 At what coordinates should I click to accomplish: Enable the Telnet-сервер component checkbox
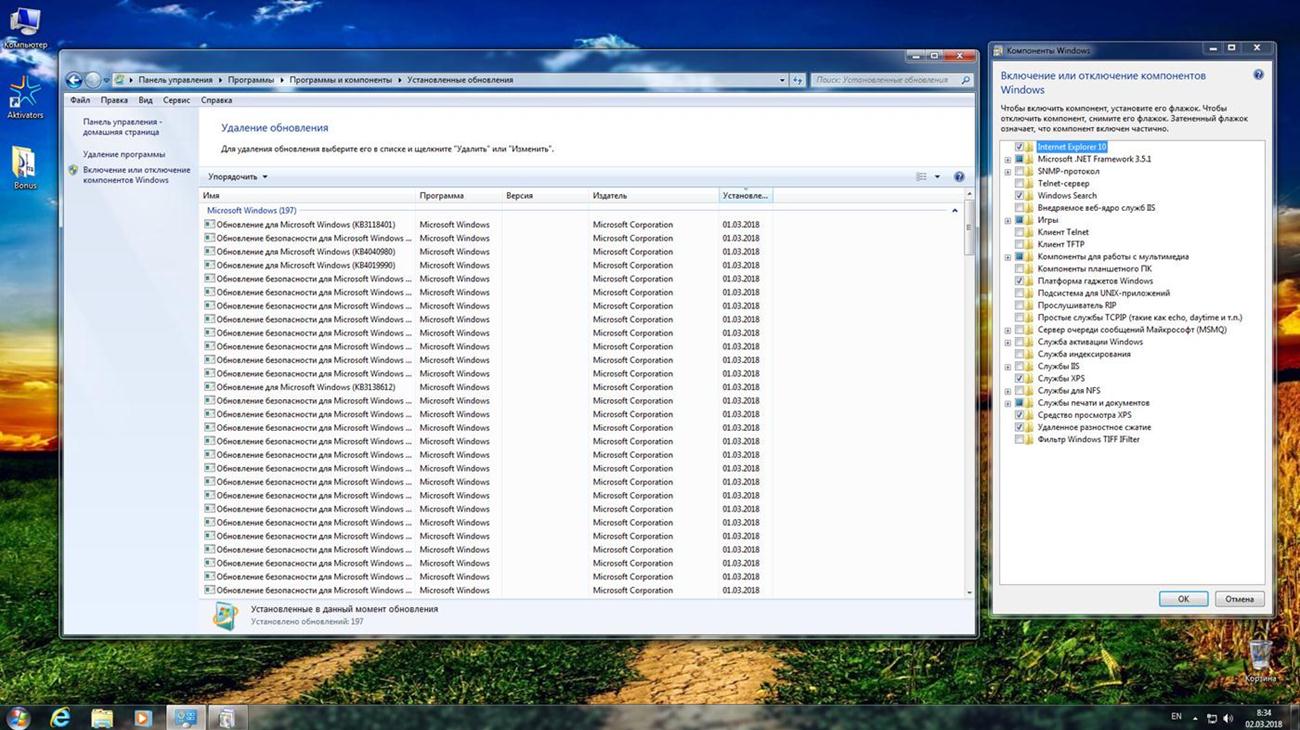tap(1019, 184)
